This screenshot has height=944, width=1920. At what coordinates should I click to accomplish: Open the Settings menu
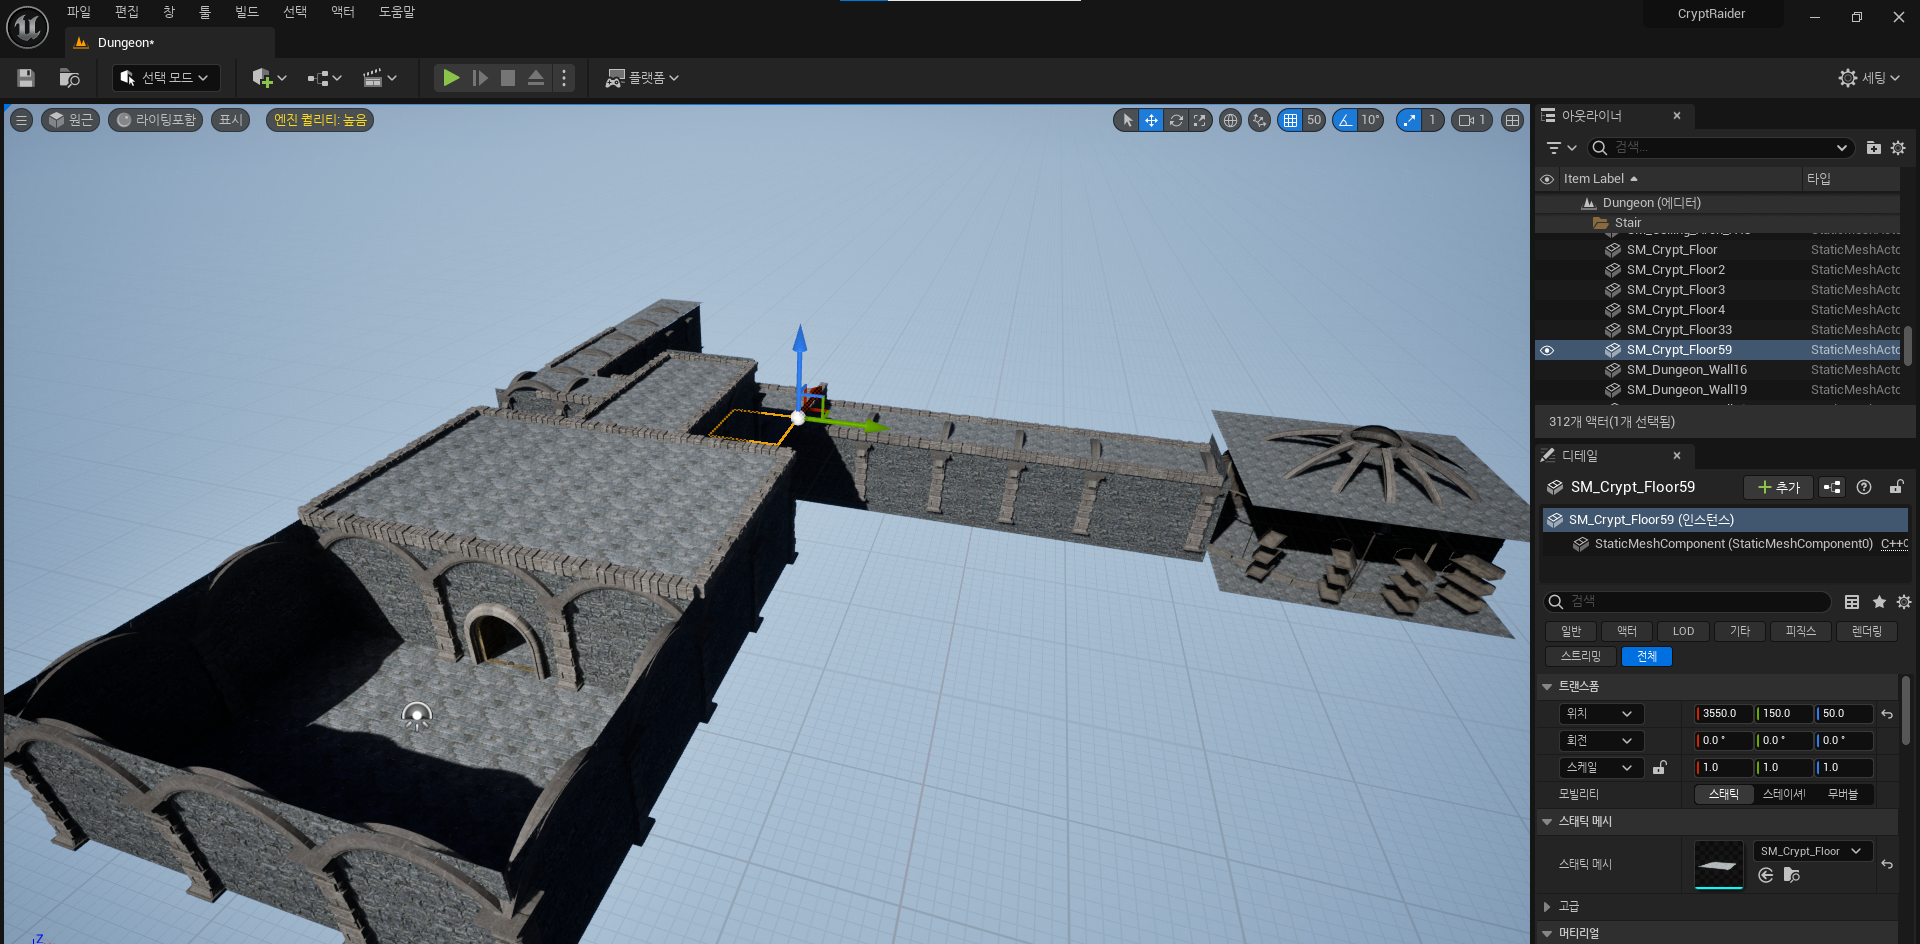(x=1869, y=78)
